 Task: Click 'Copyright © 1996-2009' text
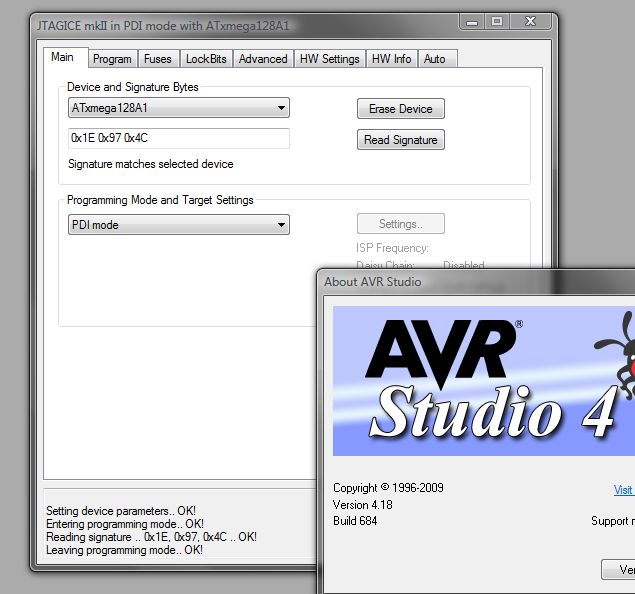click(388, 488)
